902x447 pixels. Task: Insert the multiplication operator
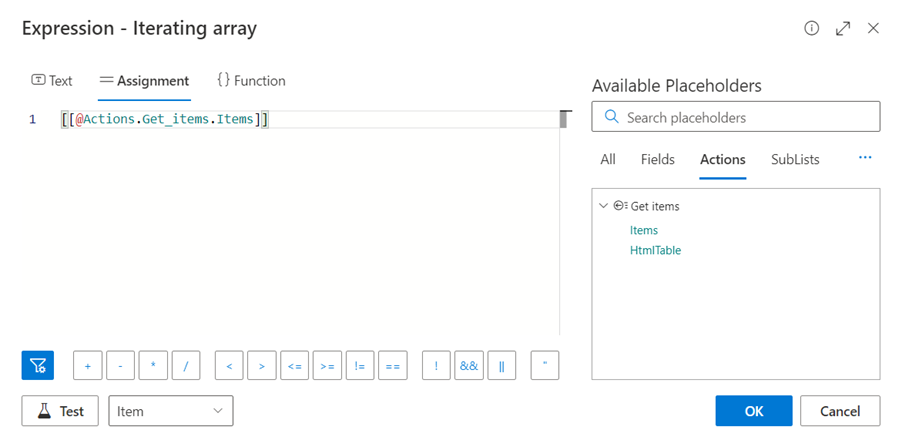click(x=152, y=366)
